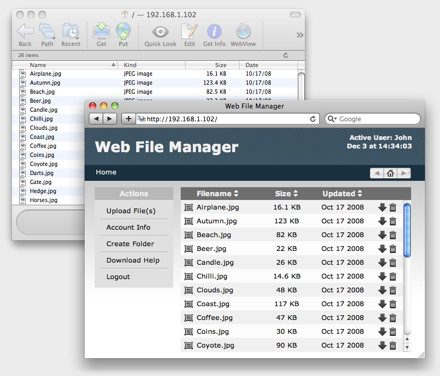Image resolution: width=440 pixels, height=376 pixels.
Task: Sort web list by Updated header
Action: [x=342, y=194]
